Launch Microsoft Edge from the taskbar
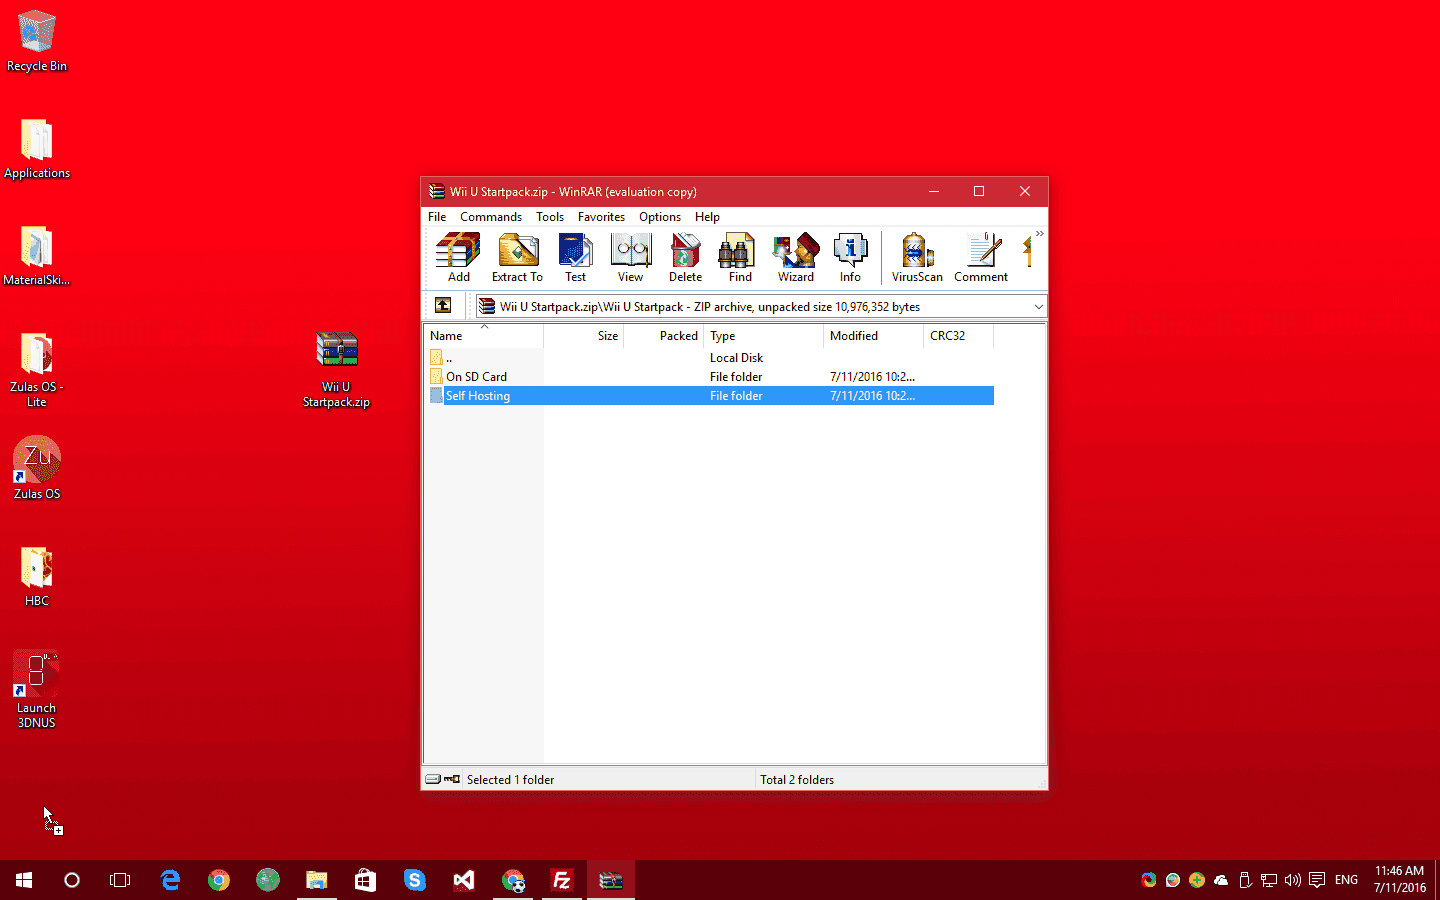This screenshot has width=1440, height=900. pos(170,880)
